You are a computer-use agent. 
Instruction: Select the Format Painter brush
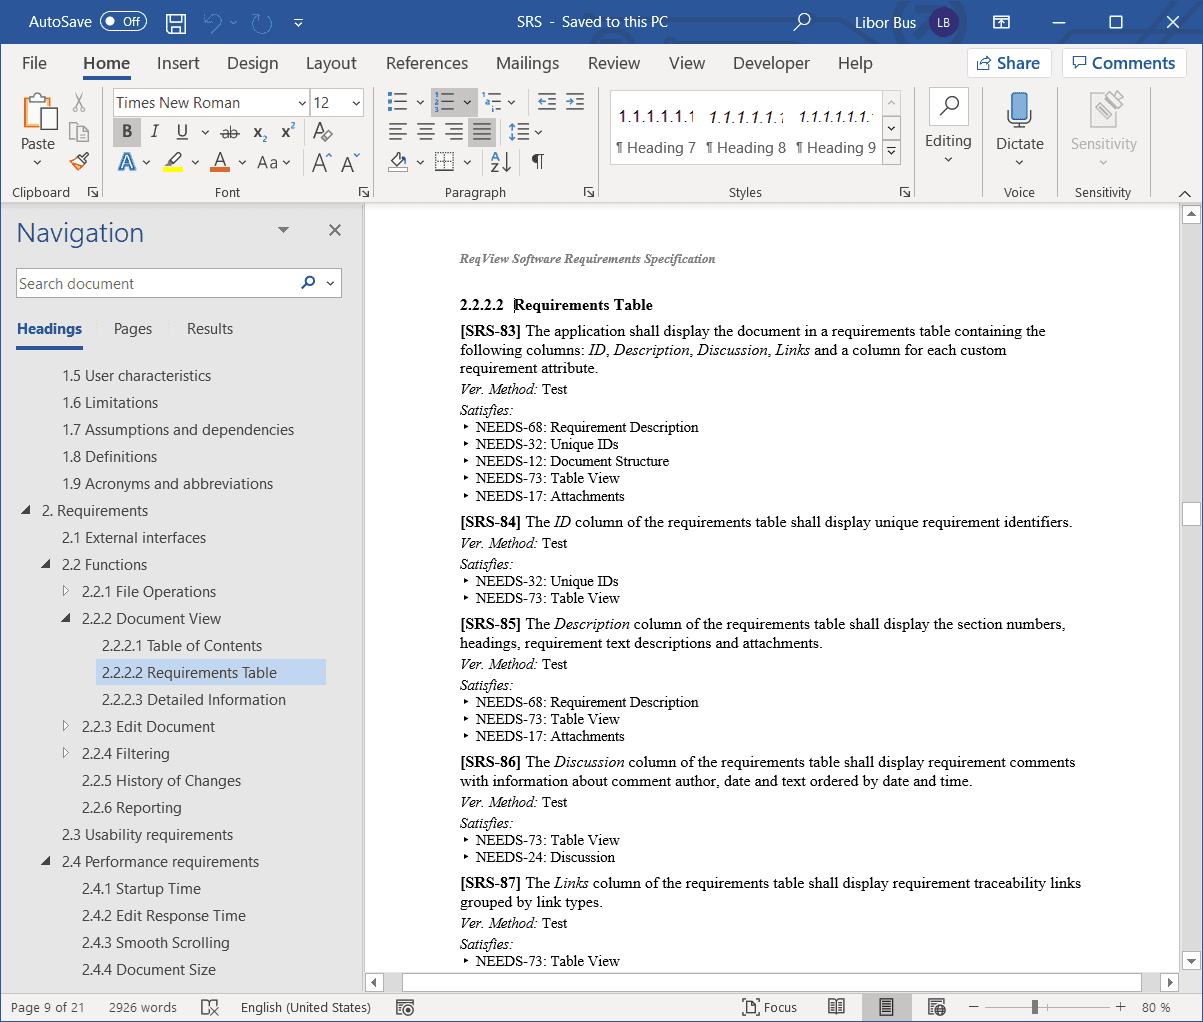click(x=79, y=161)
